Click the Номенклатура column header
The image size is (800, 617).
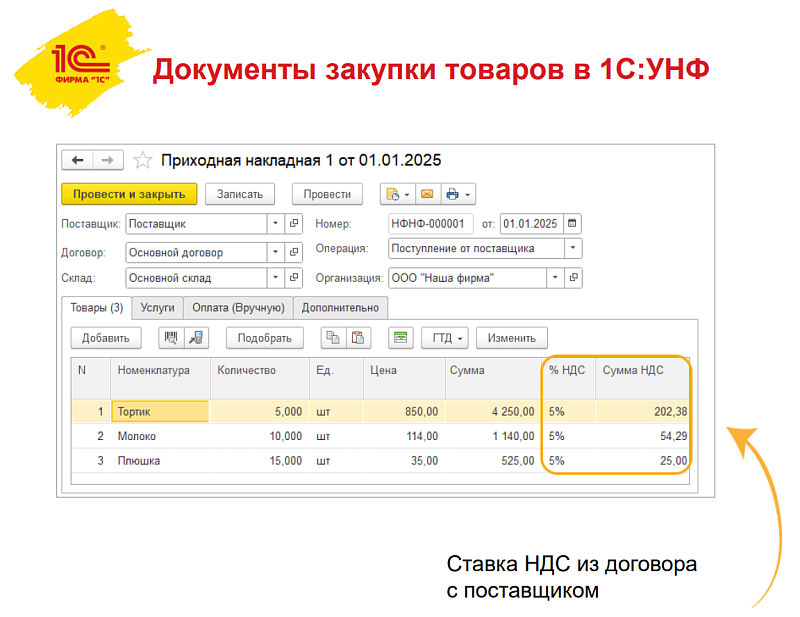click(160, 378)
